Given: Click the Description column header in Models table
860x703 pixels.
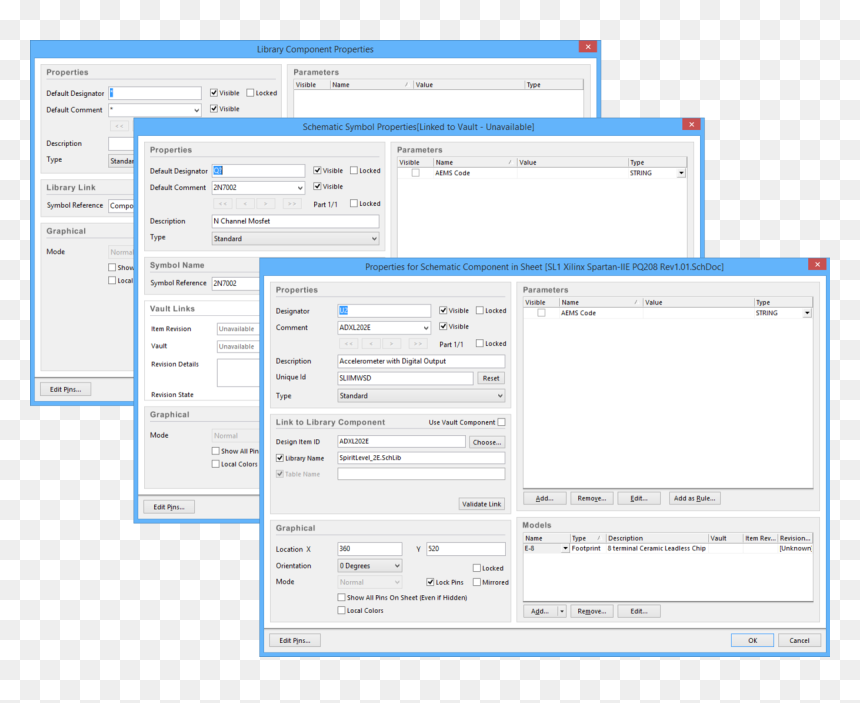Looking at the screenshot, I should pyautogui.click(x=657, y=538).
